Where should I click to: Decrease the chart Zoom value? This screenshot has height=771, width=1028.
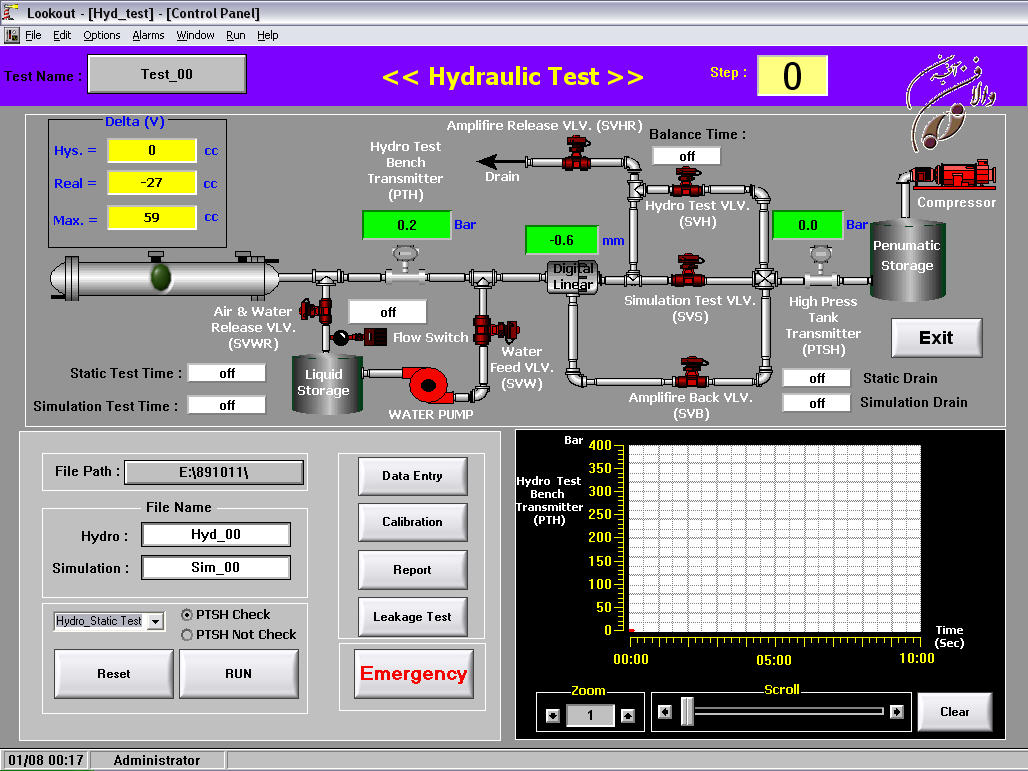tap(553, 715)
